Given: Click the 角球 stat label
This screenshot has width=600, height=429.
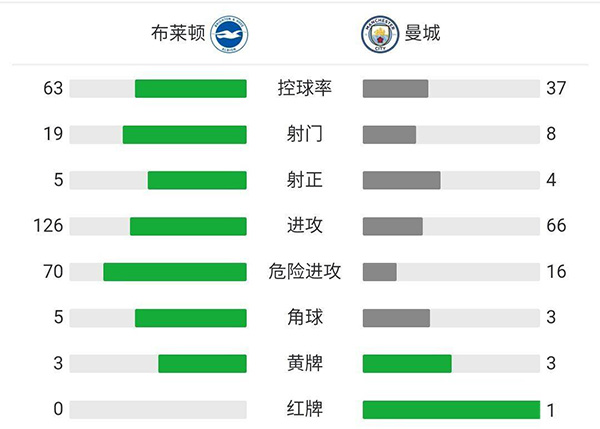Looking at the screenshot, I should click(304, 317).
